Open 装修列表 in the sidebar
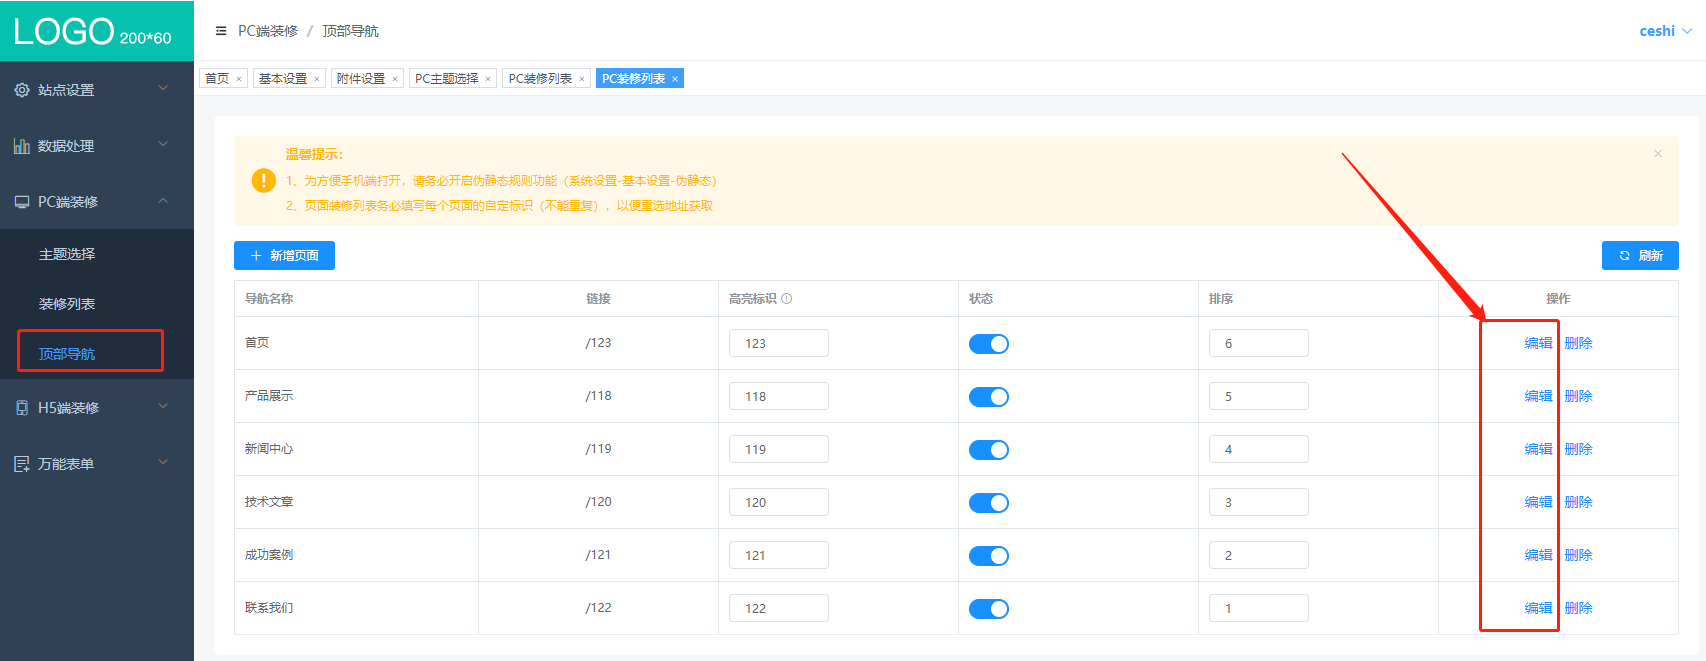This screenshot has height=661, width=1706. pyautogui.click(x=67, y=304)
